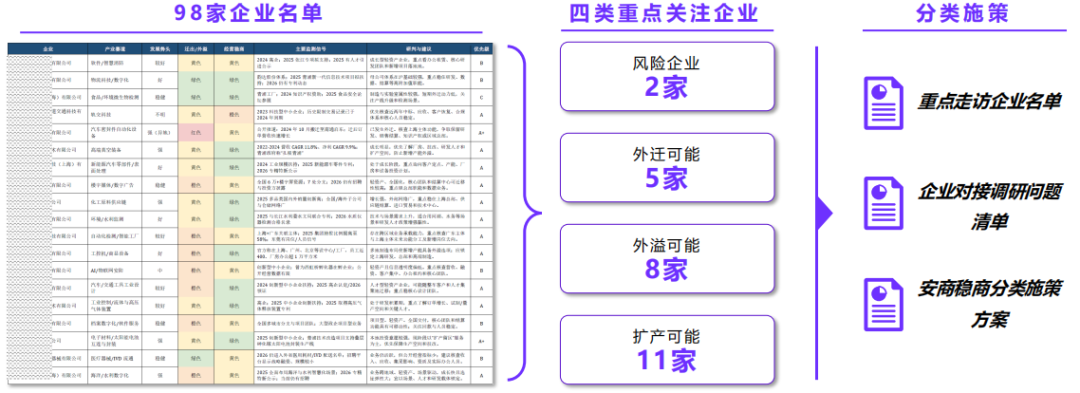Click the 高端真空装备 industry cell
The width and height of the screenshot is (1080, 393).
click(115, 149)
